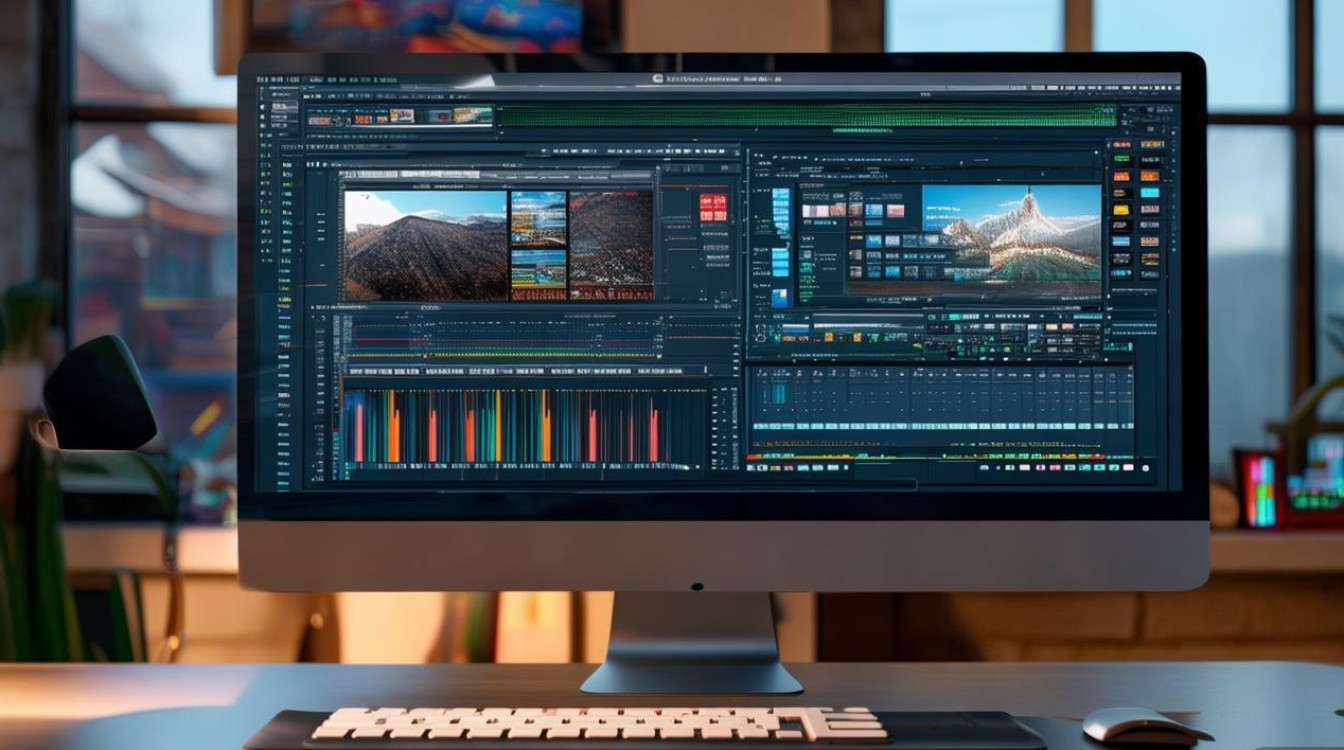Image resolution: width=1344 pixels, height=750 pixels.
Task: Click the pink thumbnail in the media bin grid
Action: coord(810,211)
